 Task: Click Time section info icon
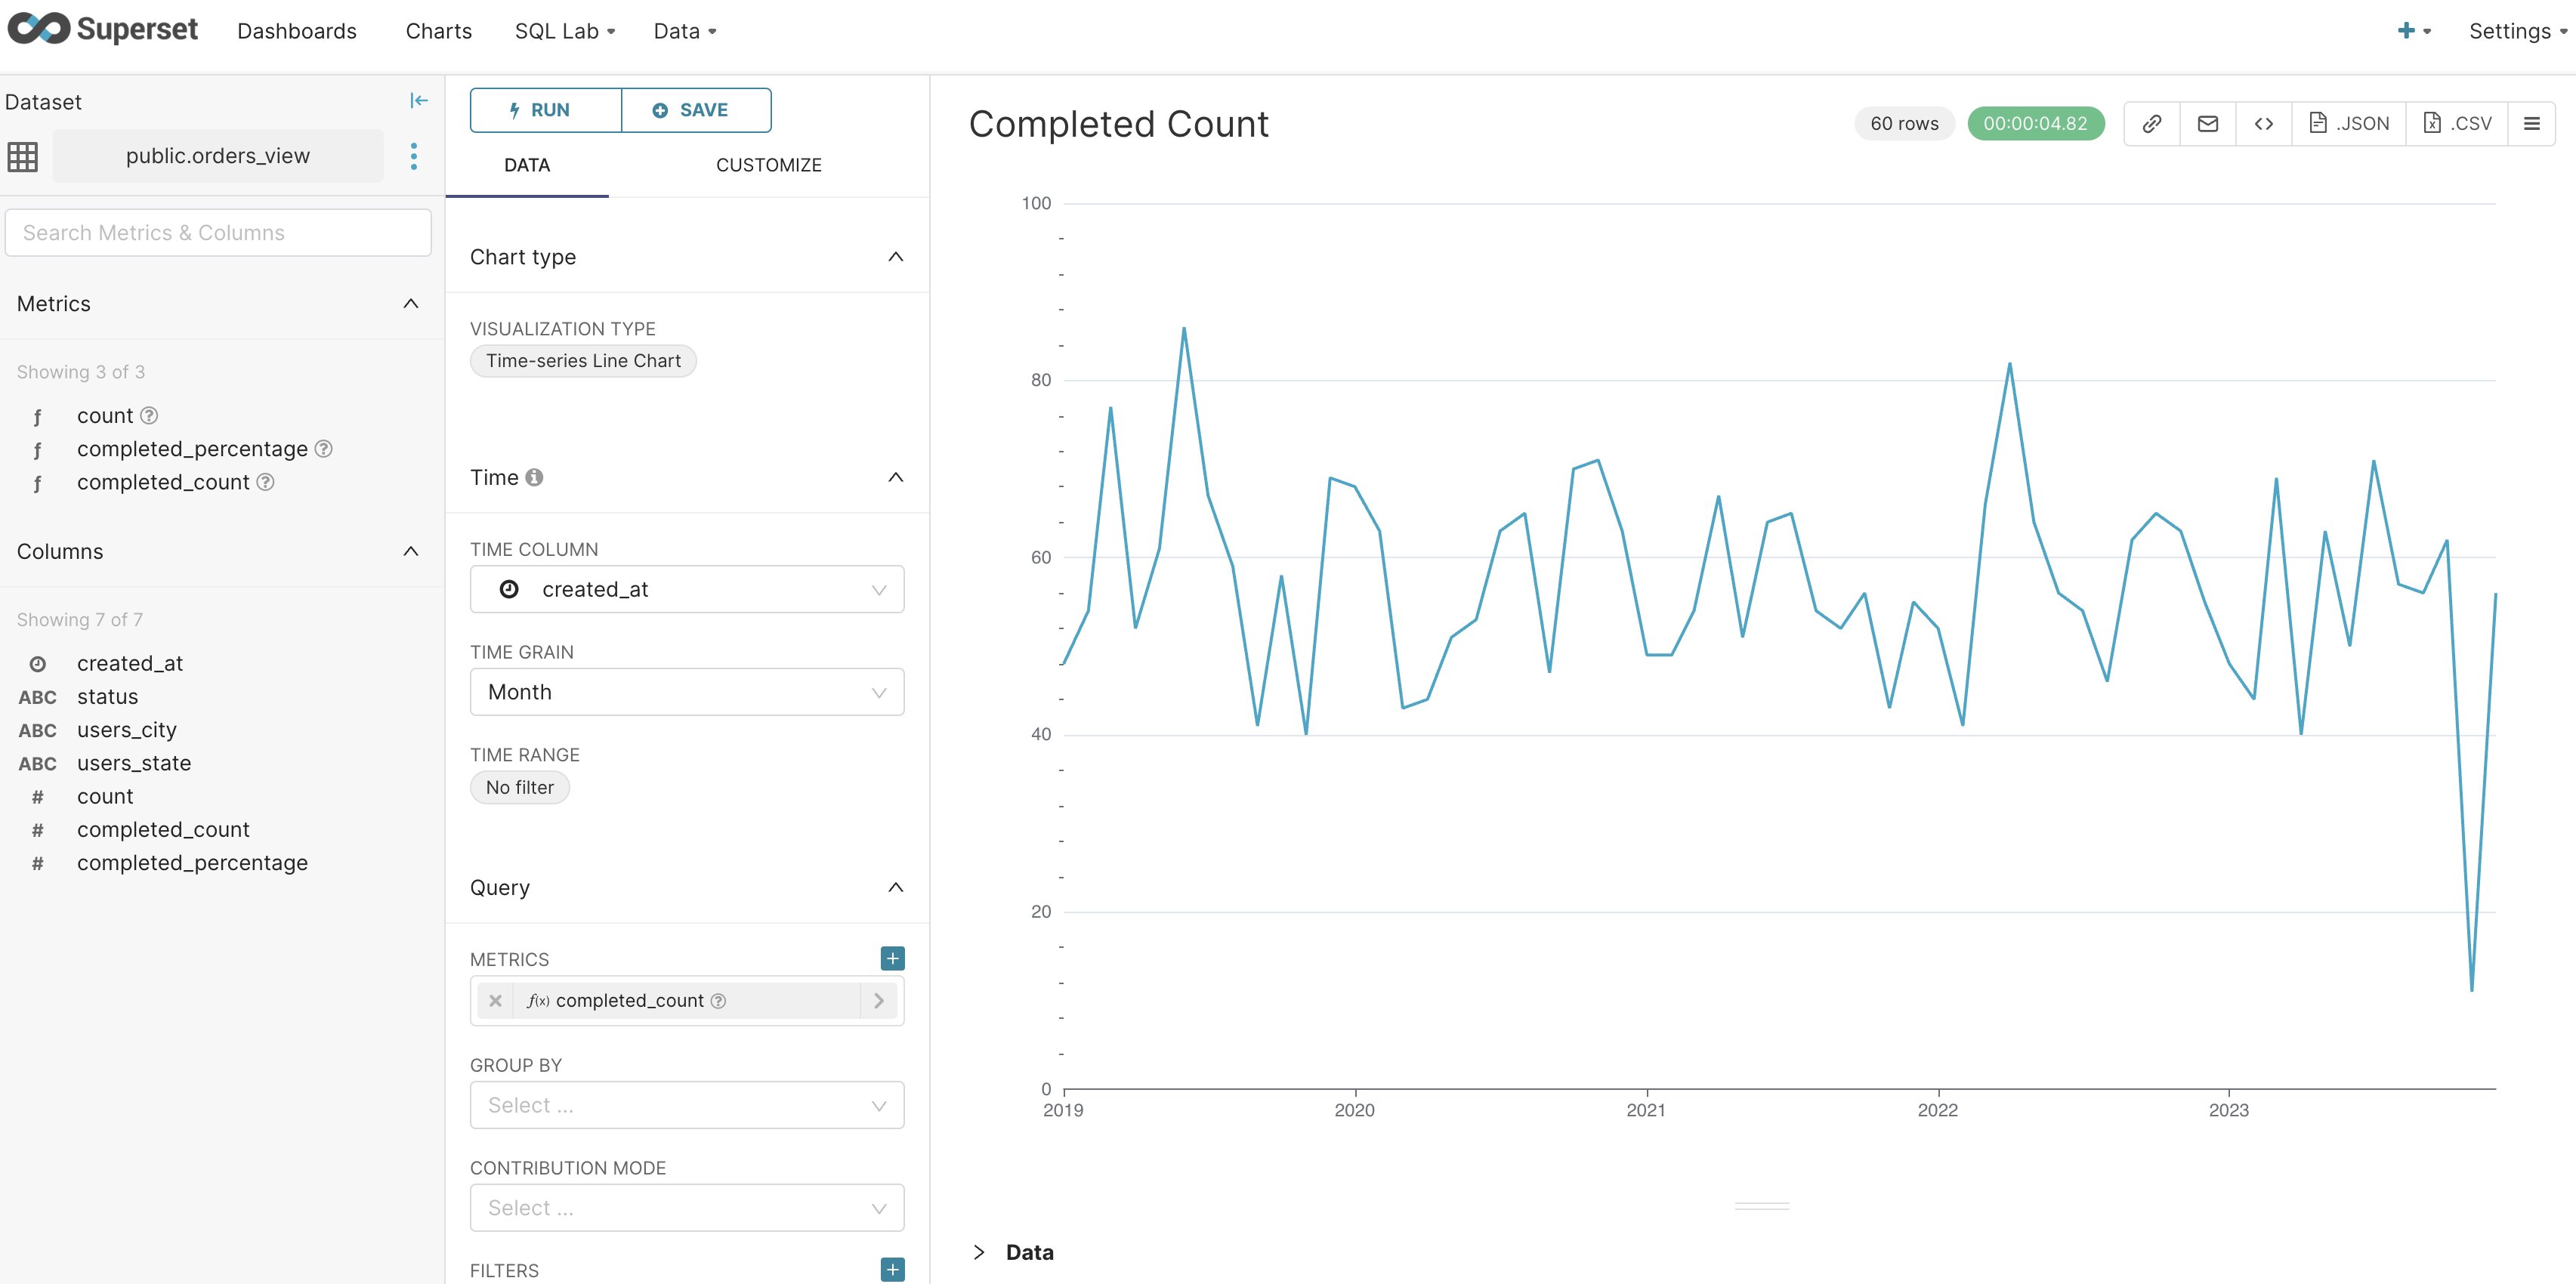(534, 477)
